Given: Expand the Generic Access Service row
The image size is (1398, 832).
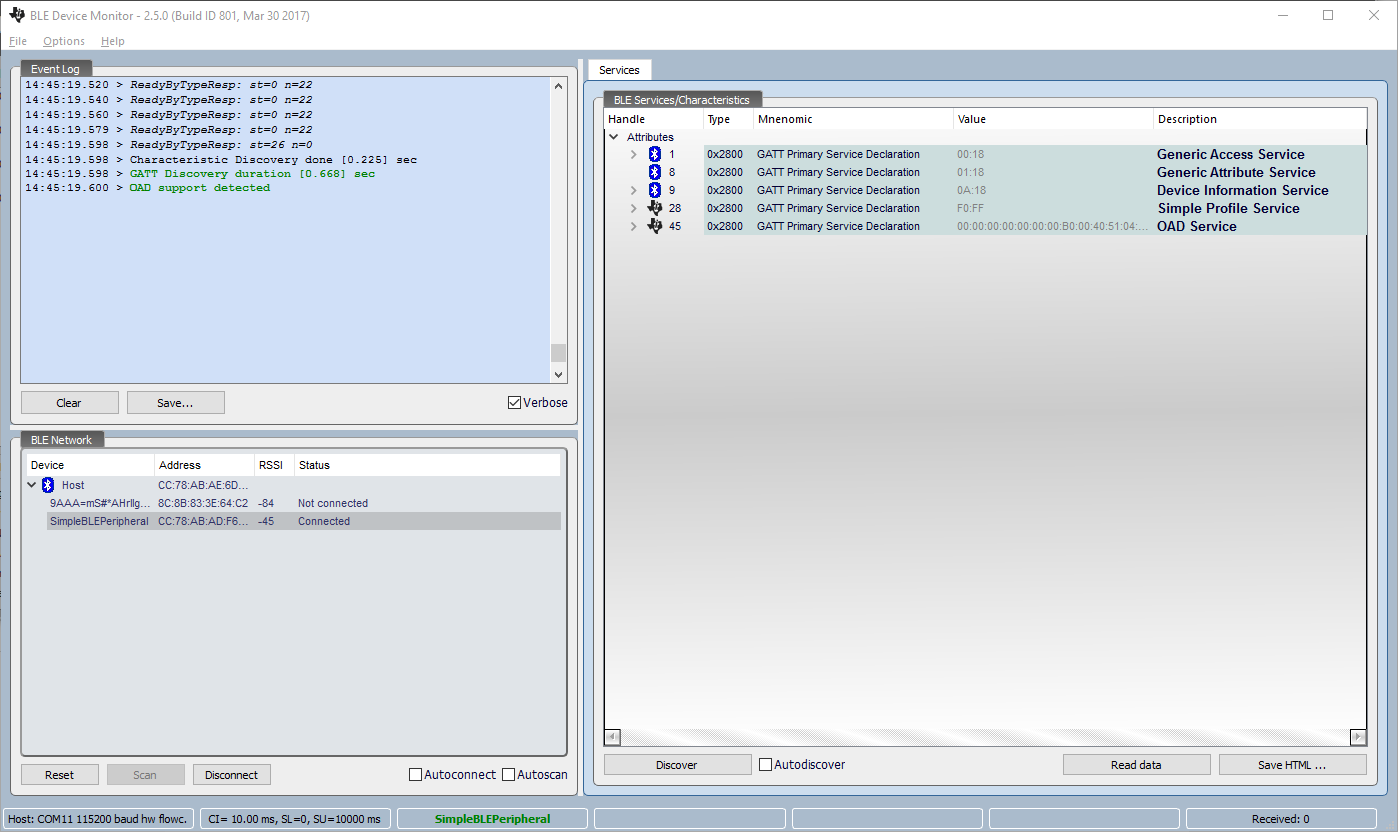Looking at the screenshot, I should coord(633,154).
